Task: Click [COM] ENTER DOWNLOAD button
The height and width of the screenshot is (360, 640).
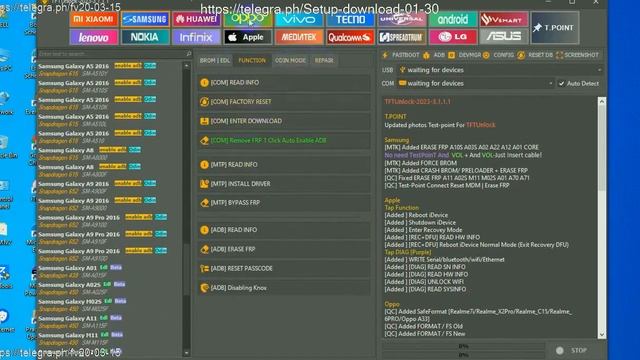Action: pos(284,121)
